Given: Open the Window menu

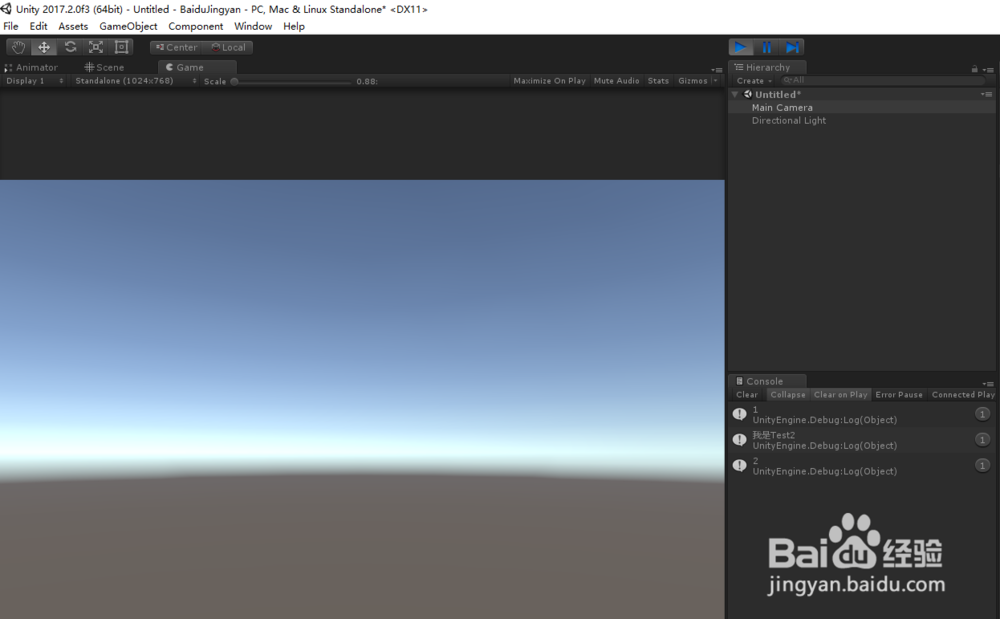Looking at the screenshot, I should point(253,26).
